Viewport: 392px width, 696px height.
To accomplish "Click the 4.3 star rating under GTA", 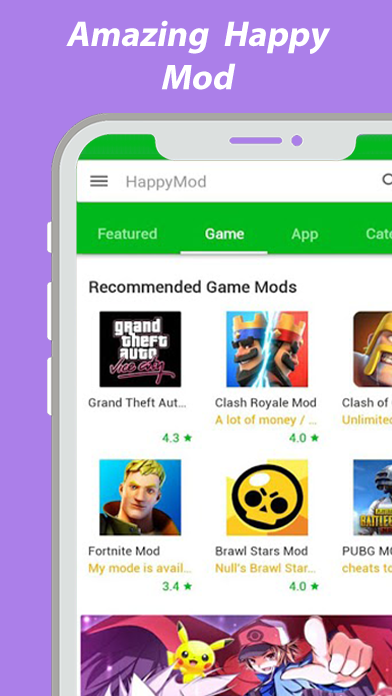I will [x=177, y=438].
